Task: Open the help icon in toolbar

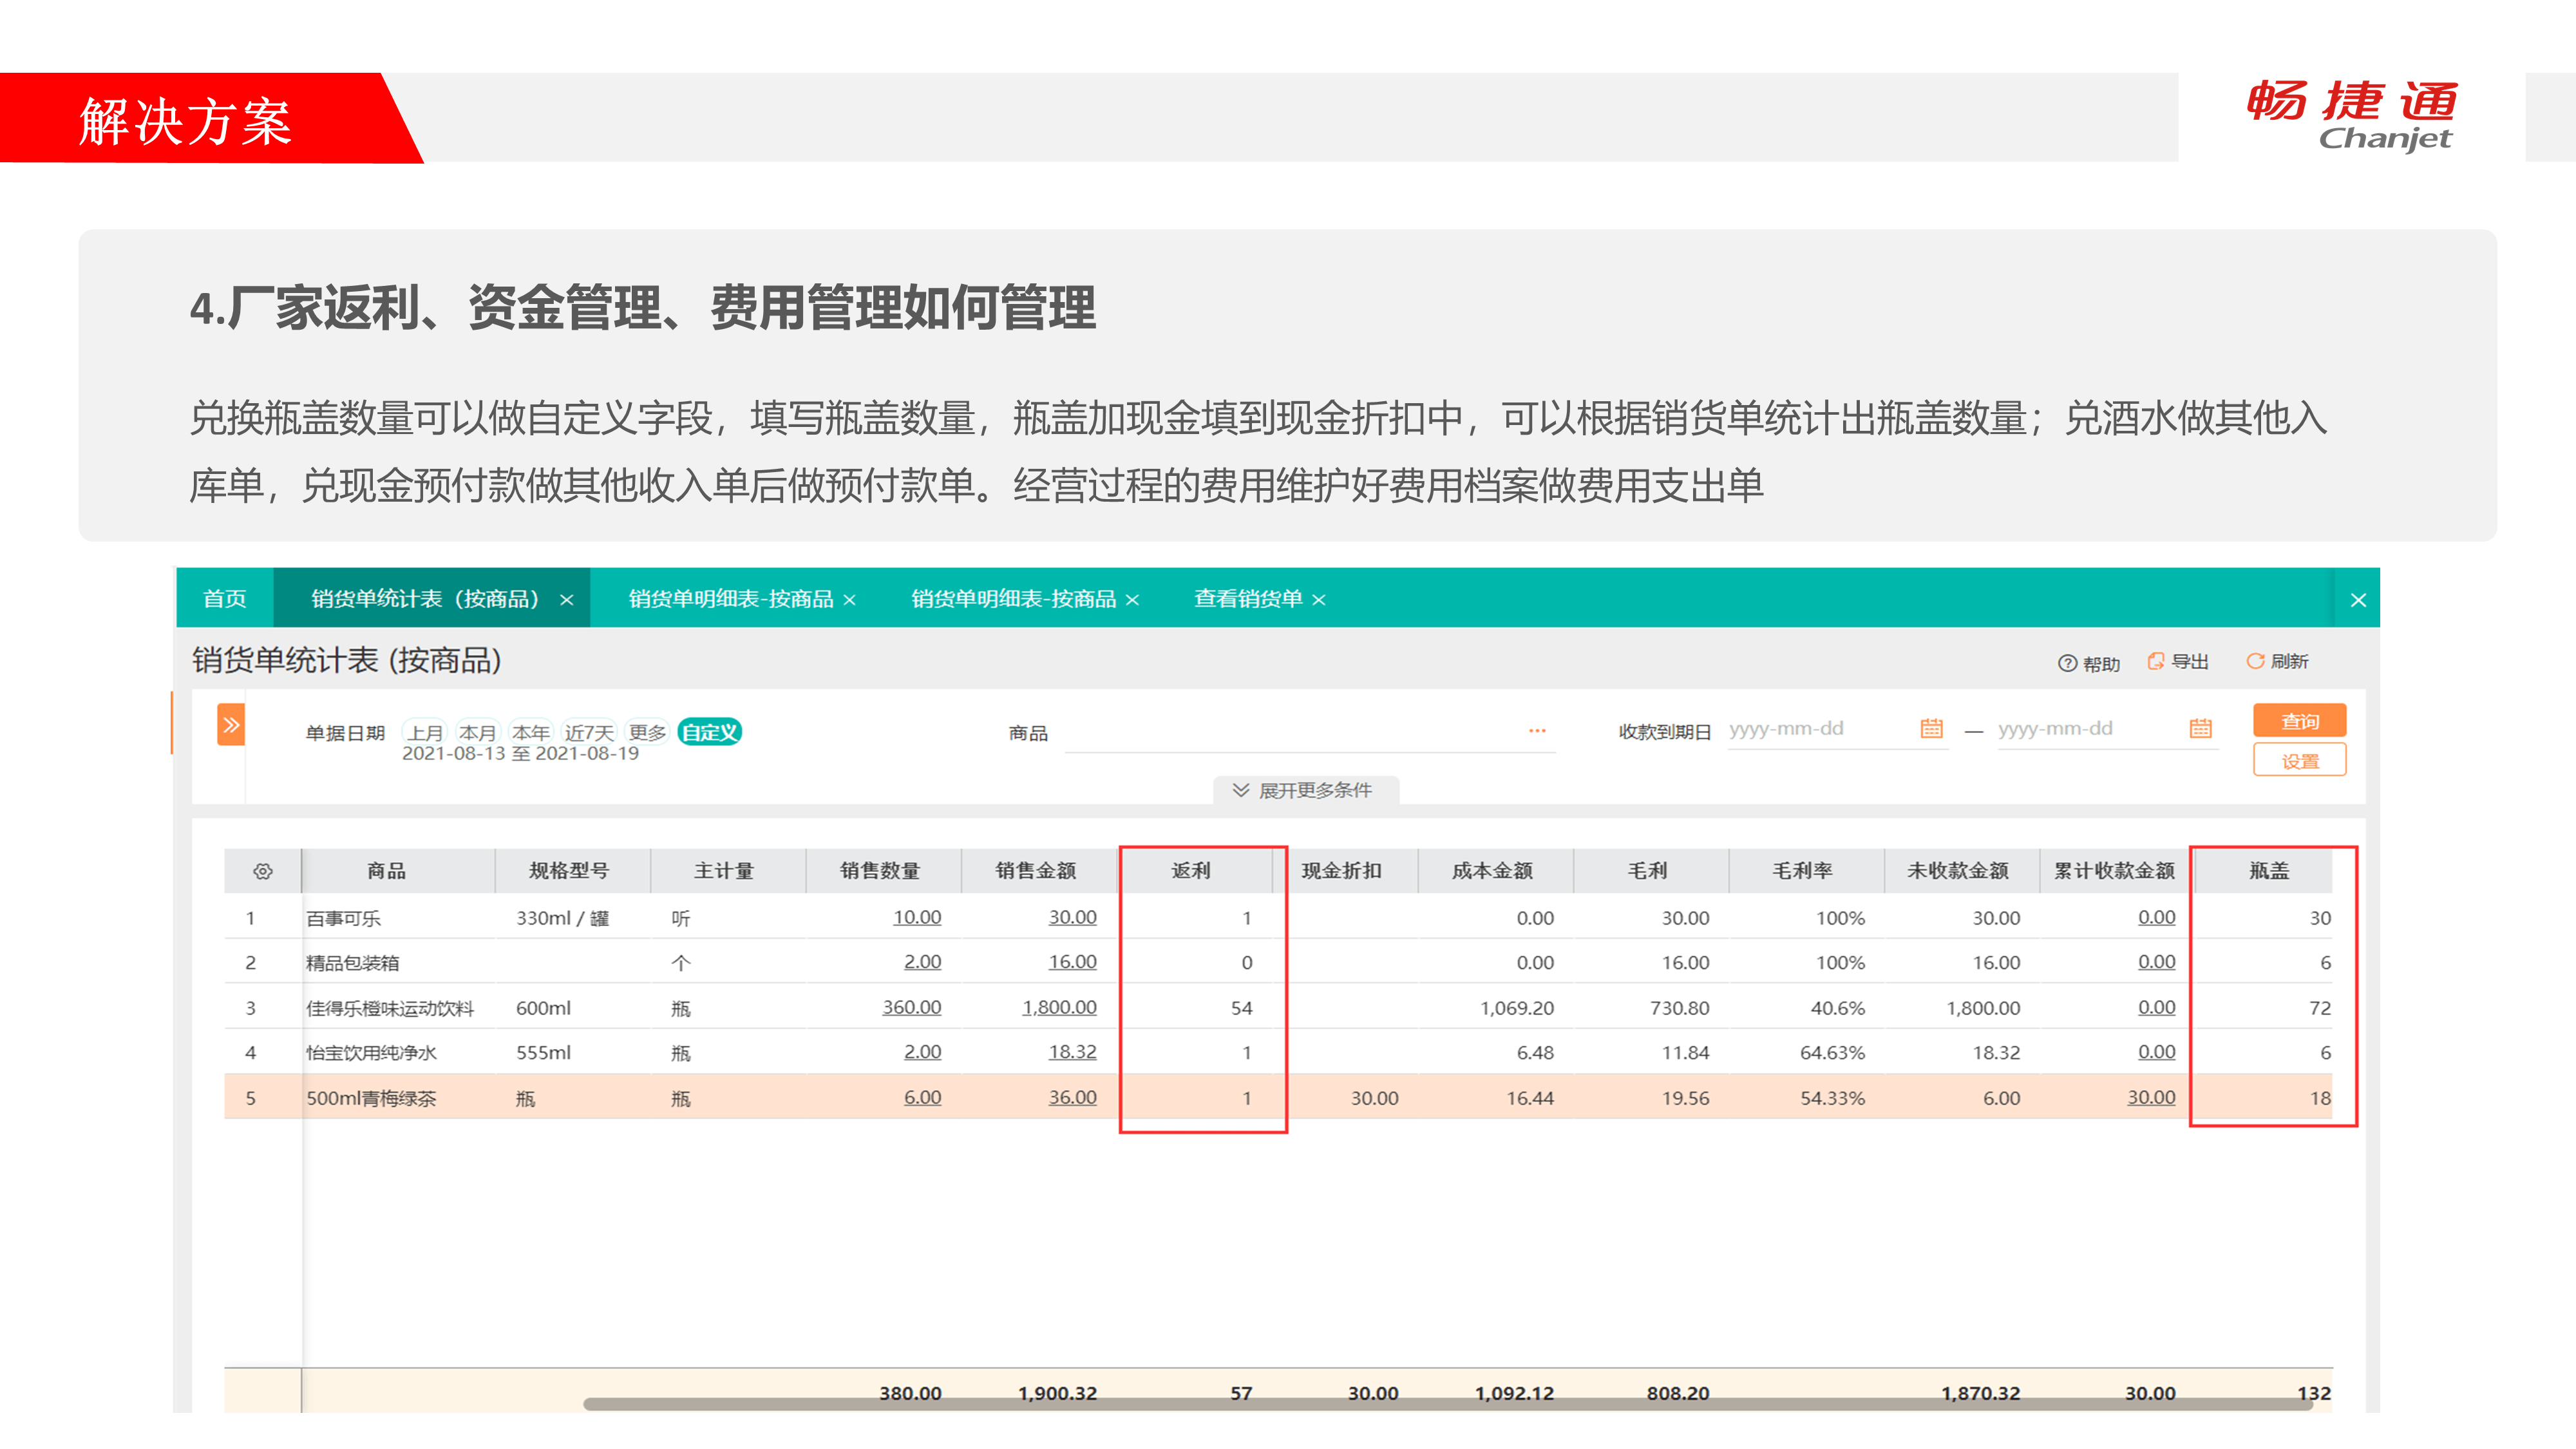Action: tap(2067, 663)
